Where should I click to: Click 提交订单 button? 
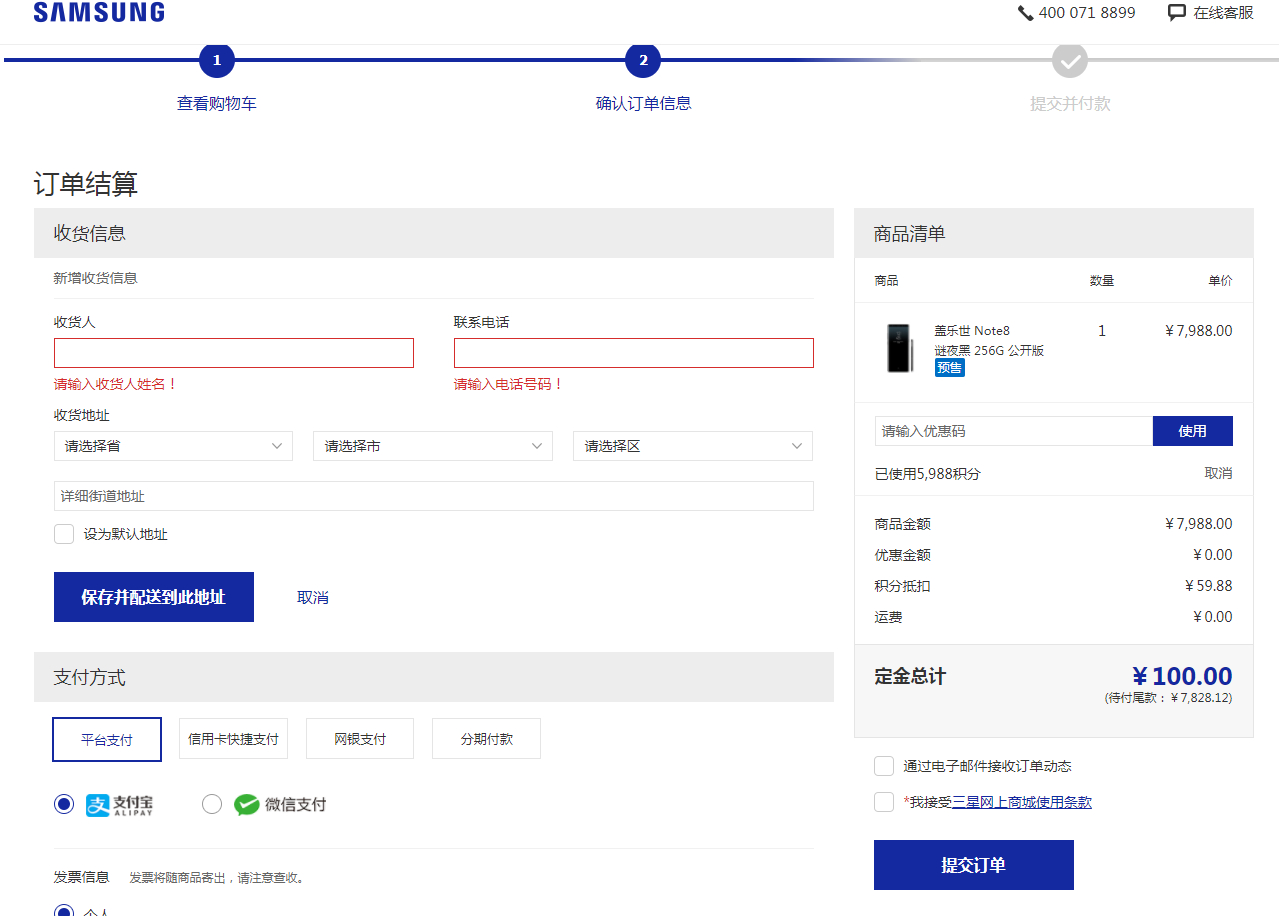click(974, 865)
